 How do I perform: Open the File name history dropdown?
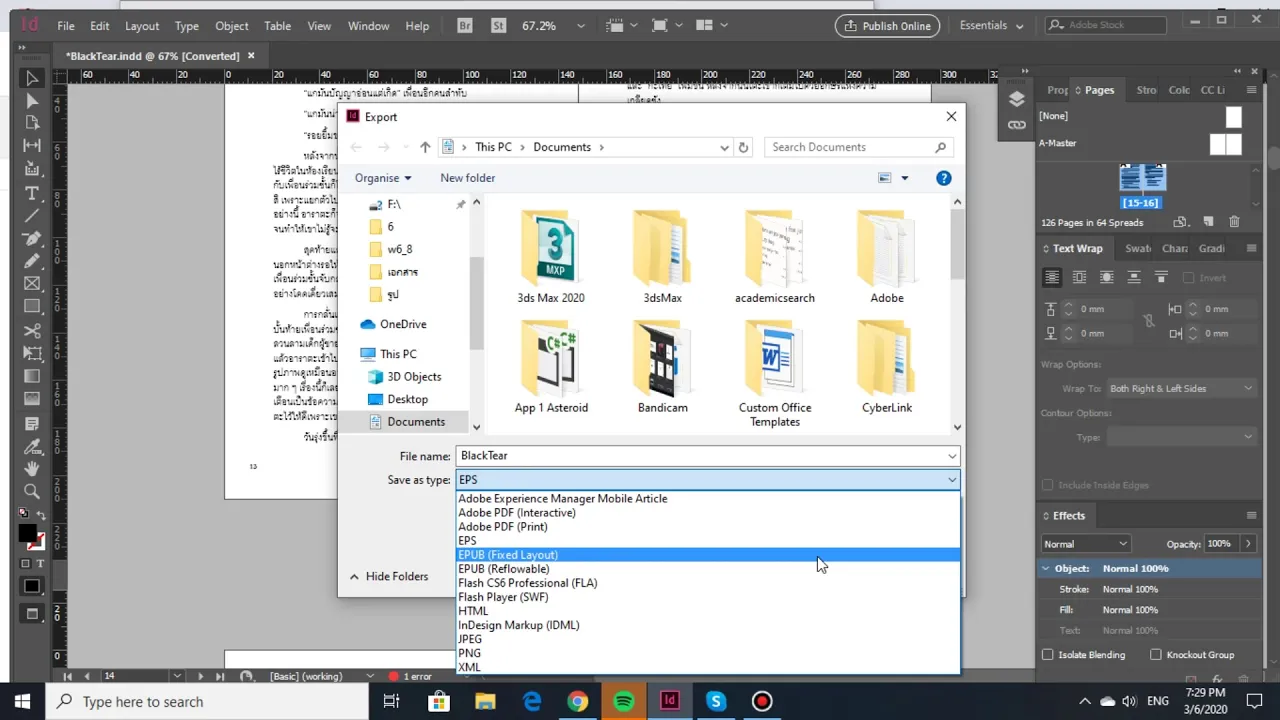(952, 456)
